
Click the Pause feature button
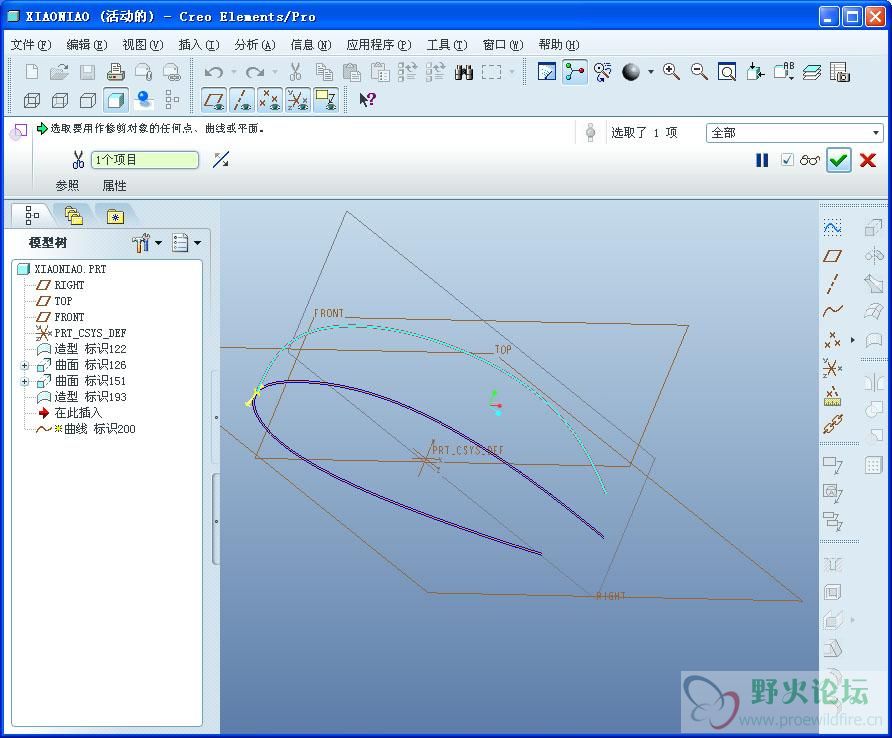762,160
